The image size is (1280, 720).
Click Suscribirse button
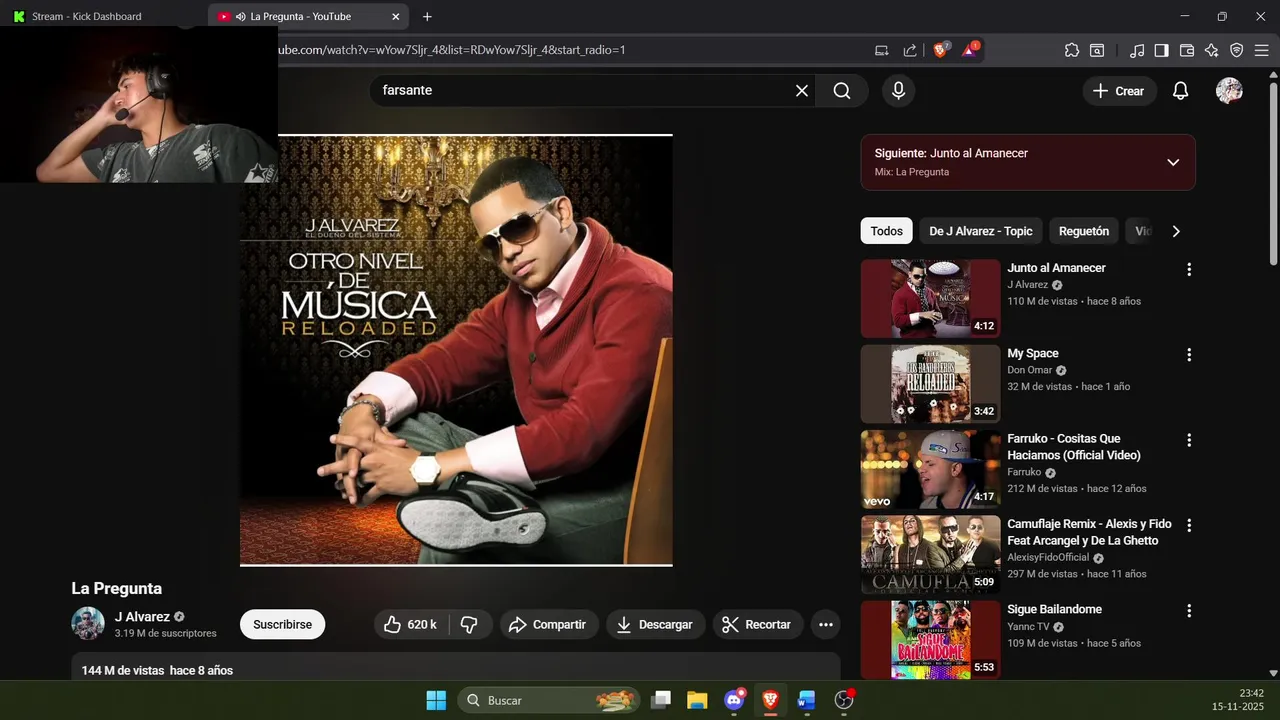(282, 624)
